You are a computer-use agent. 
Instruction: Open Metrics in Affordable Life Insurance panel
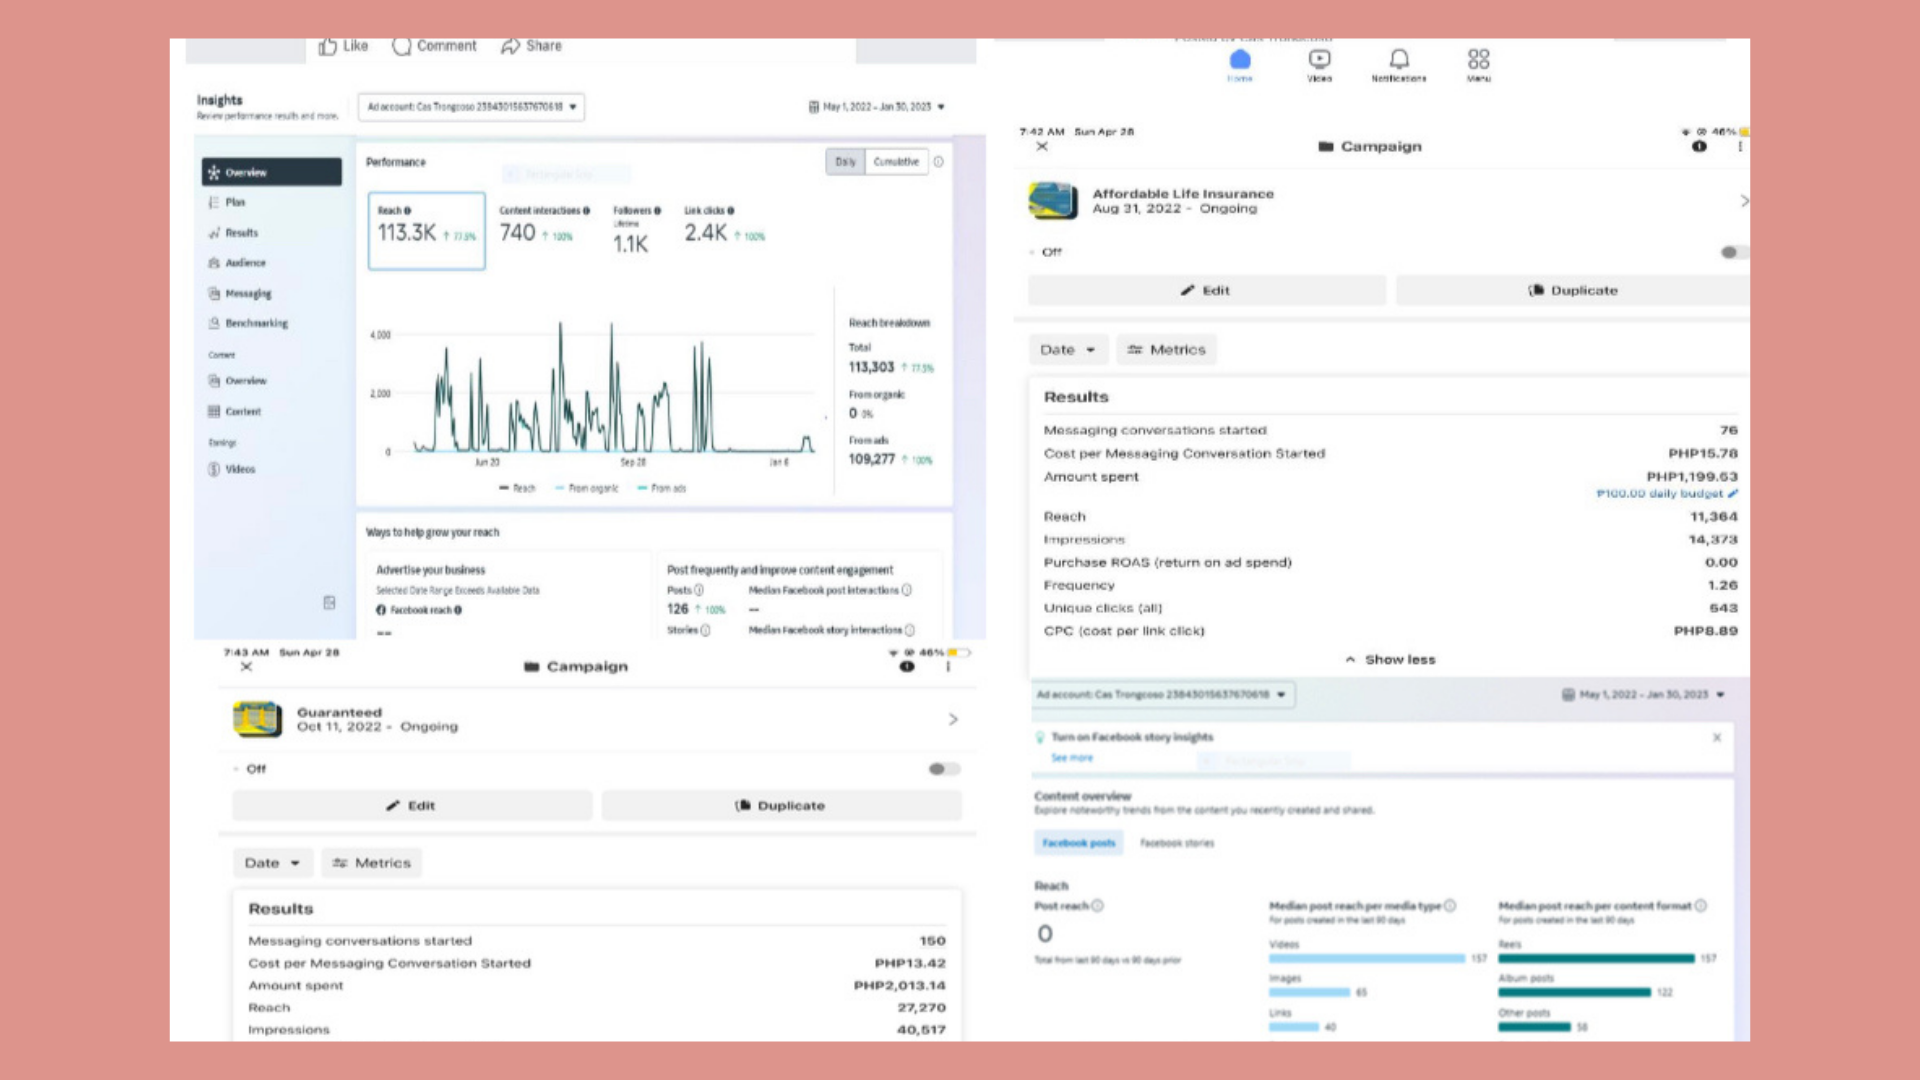(1166, 350)
